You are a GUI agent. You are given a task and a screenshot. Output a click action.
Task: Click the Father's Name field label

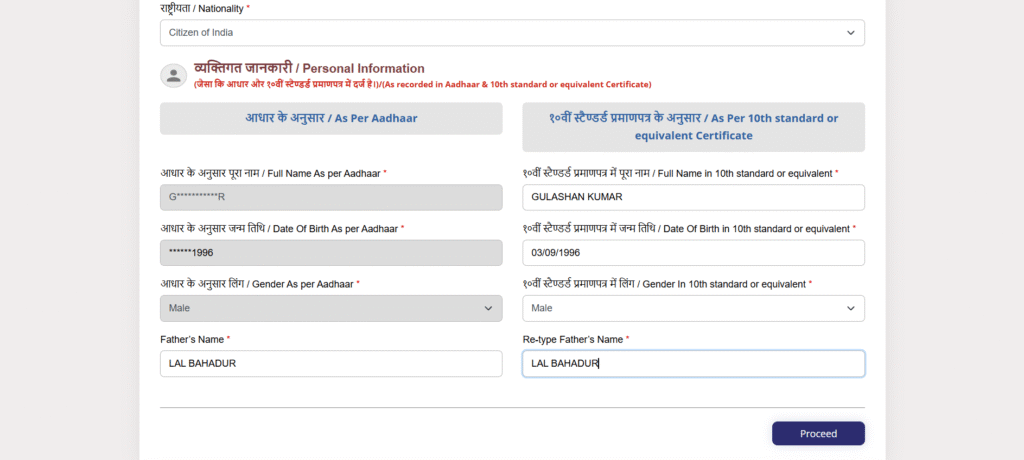[194, 340]
